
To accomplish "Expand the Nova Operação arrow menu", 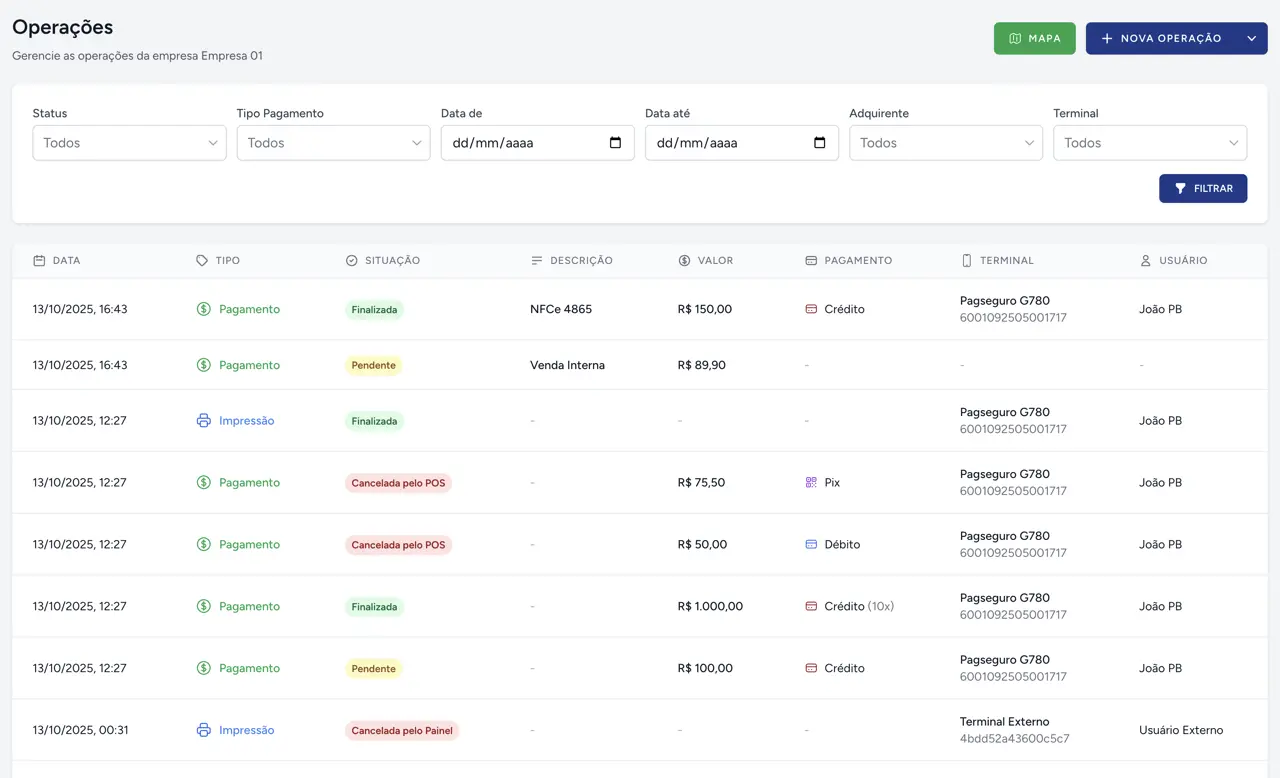I will 1251,39.
